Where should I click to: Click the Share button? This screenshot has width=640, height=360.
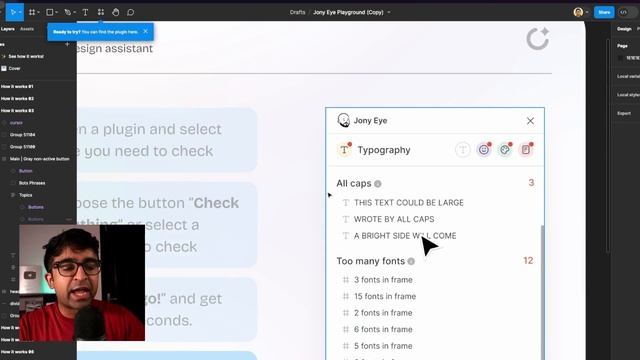(x=604, y=12)
